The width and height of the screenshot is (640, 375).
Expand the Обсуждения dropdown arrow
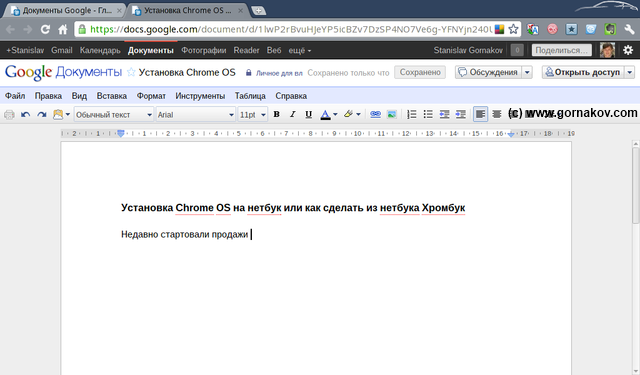(x=527, y=72)
